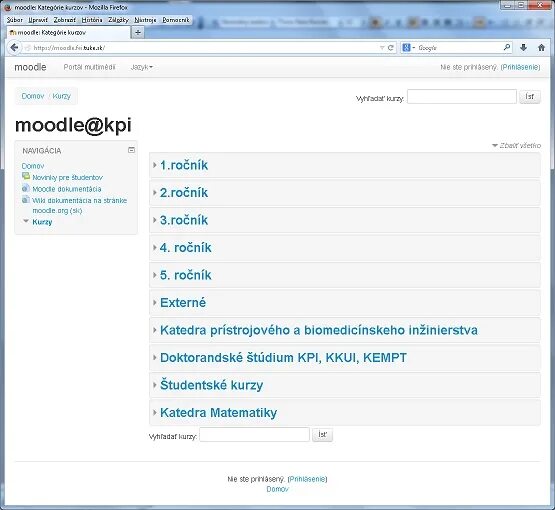Expand the 3.ročník category
The image size is (555, 510).
[x=155, y=220]
